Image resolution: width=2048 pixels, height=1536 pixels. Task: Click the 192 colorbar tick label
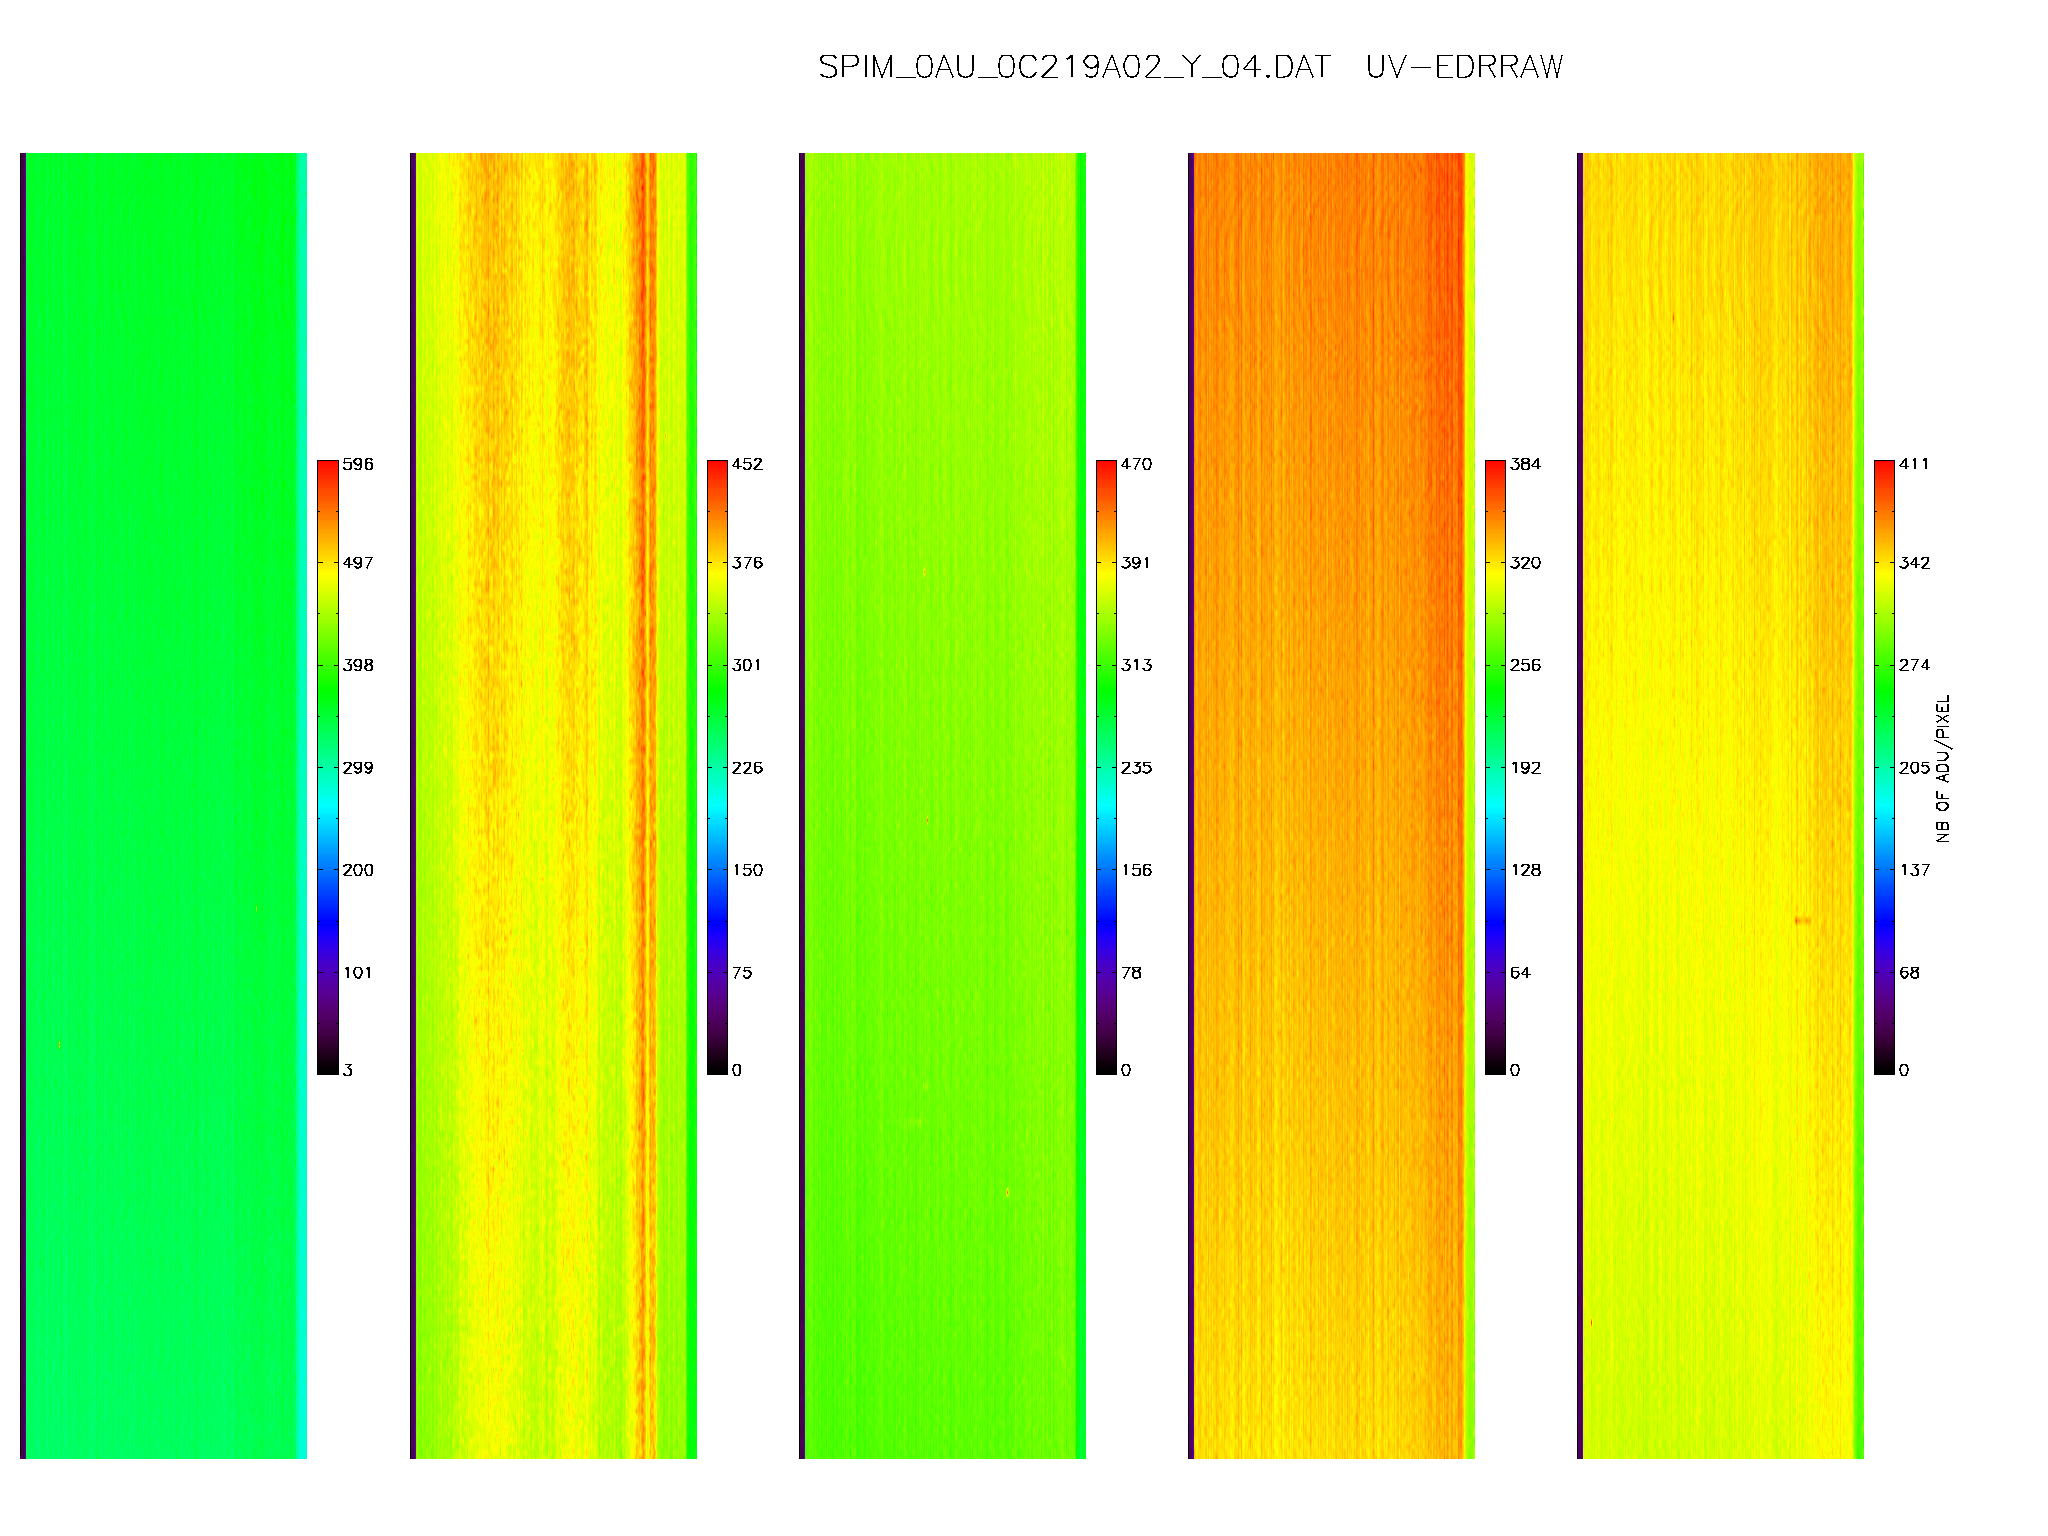click(1525, 768)
